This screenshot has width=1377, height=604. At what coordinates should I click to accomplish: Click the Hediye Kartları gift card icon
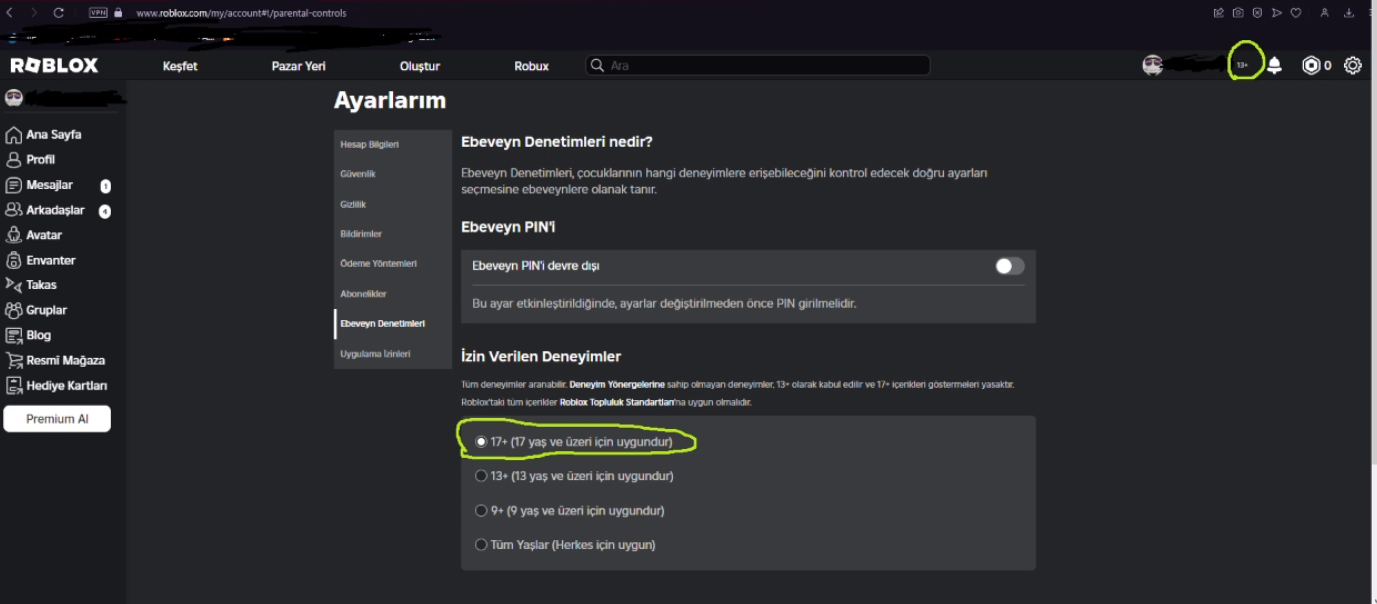tap(14, 385)
